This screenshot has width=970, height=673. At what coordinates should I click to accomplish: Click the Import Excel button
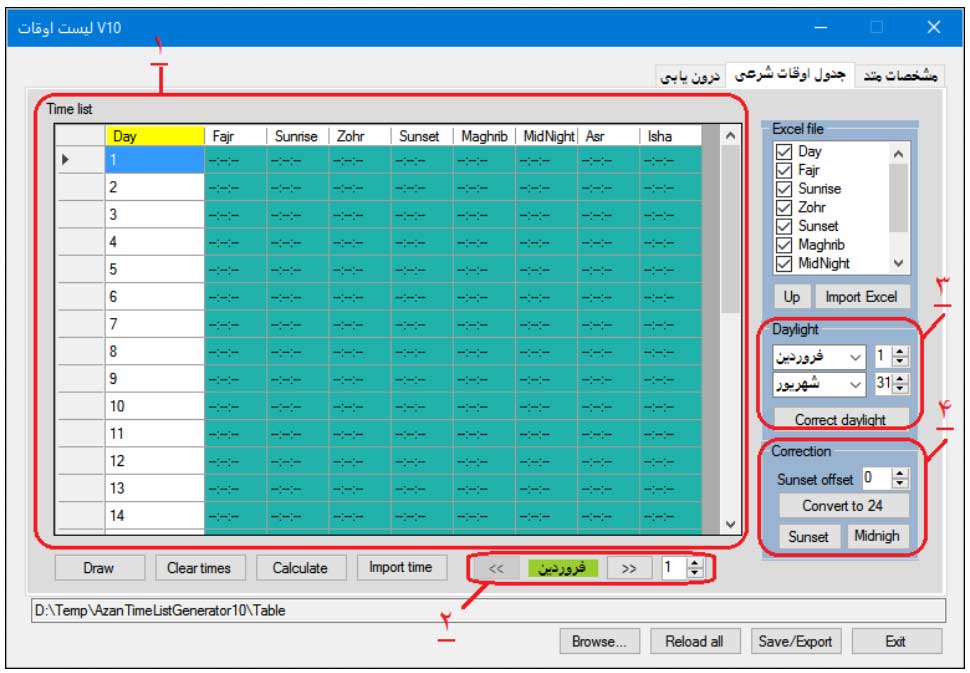861,297
